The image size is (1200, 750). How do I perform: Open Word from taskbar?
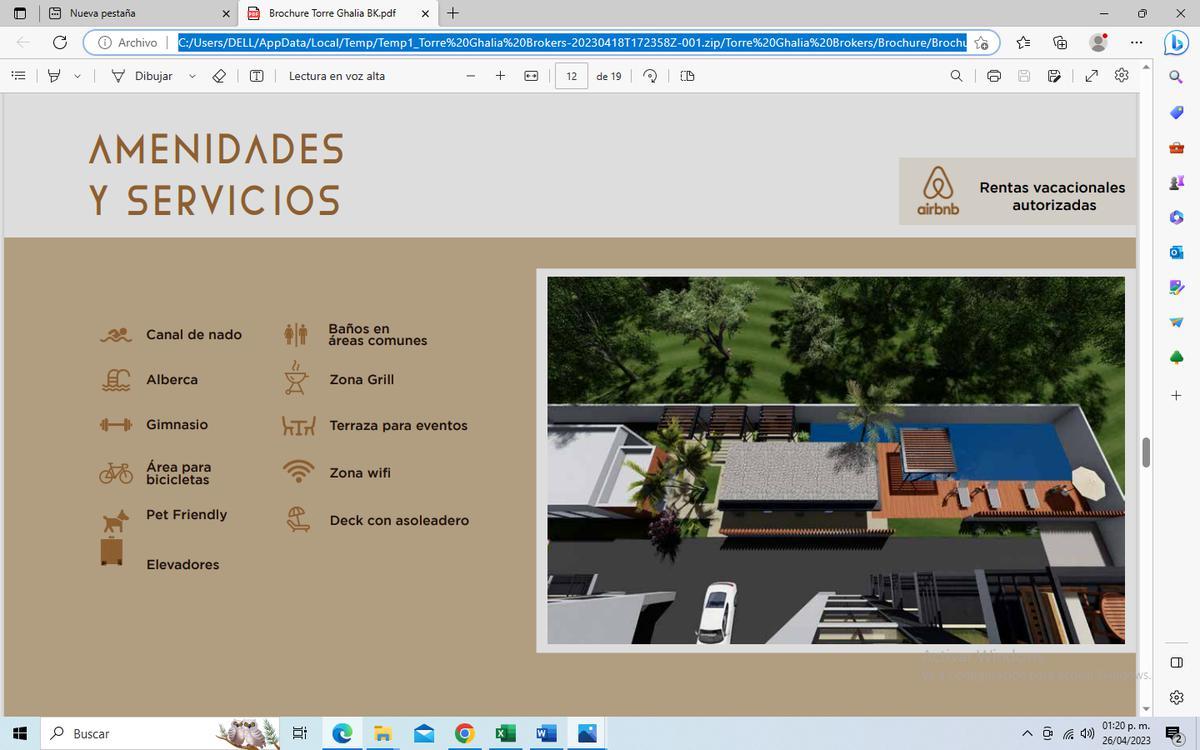click(546, 733)
